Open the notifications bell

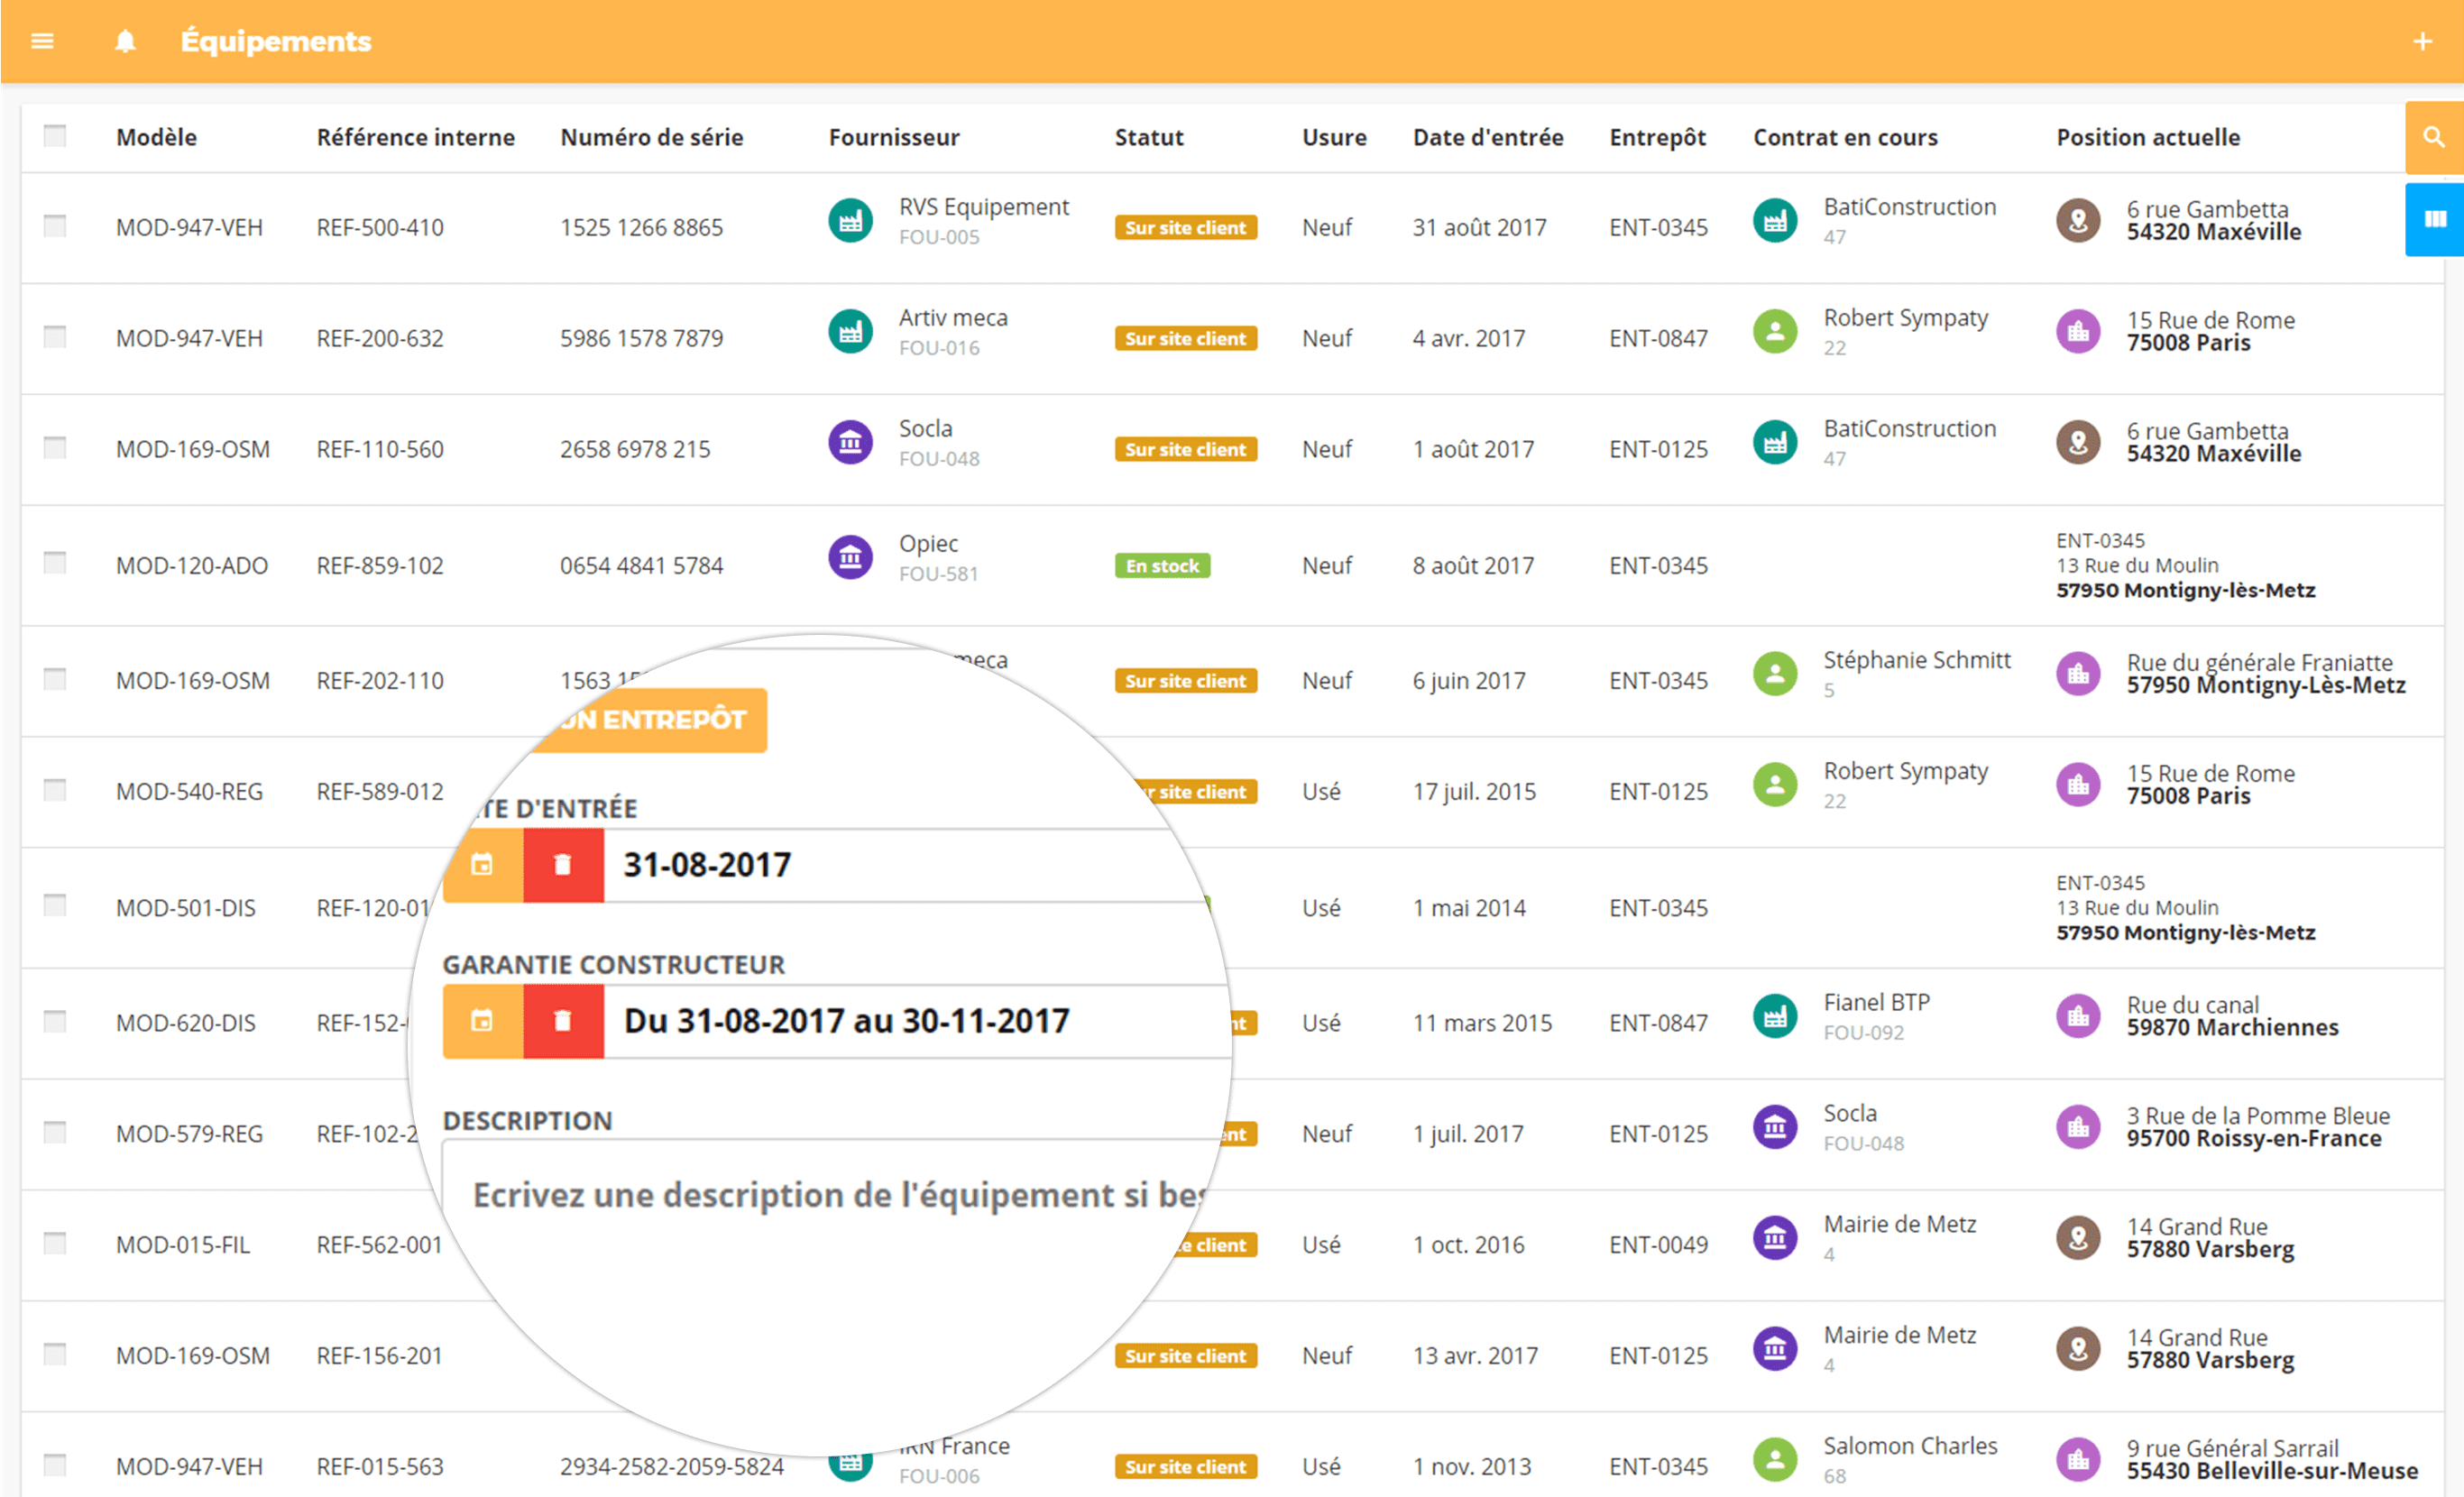click(x=125, y=41)
